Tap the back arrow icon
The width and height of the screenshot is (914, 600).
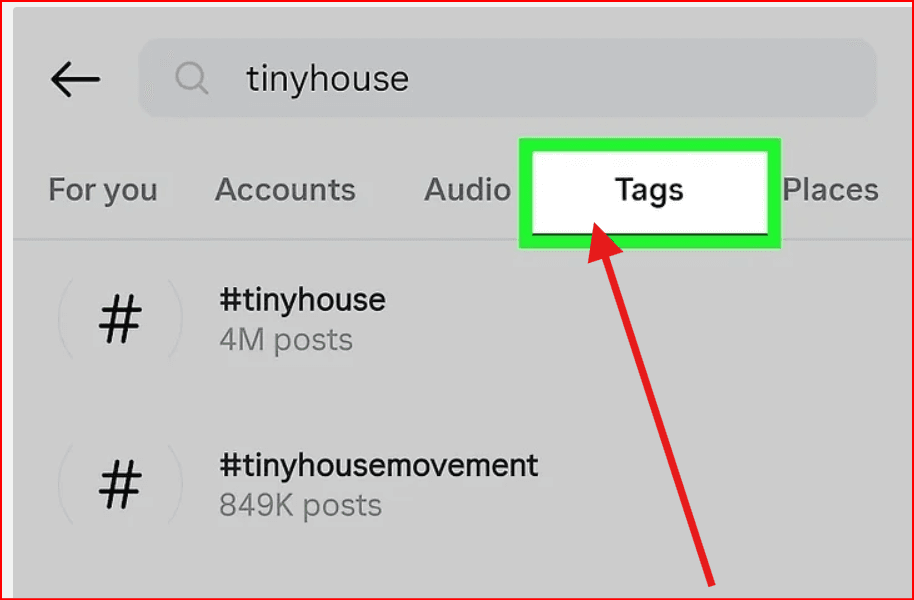point(75,80)
